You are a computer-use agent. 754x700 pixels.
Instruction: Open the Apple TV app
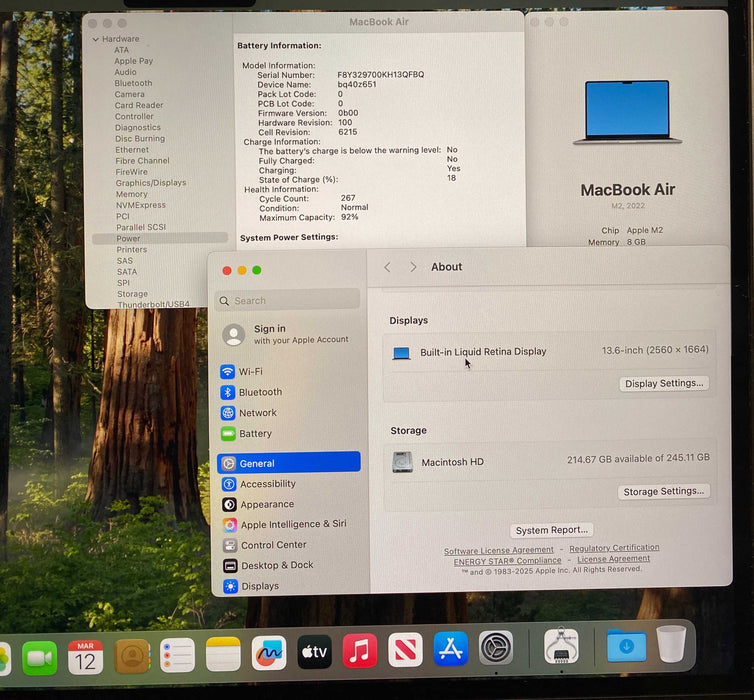pyautogui.click(x=314, y=651)
